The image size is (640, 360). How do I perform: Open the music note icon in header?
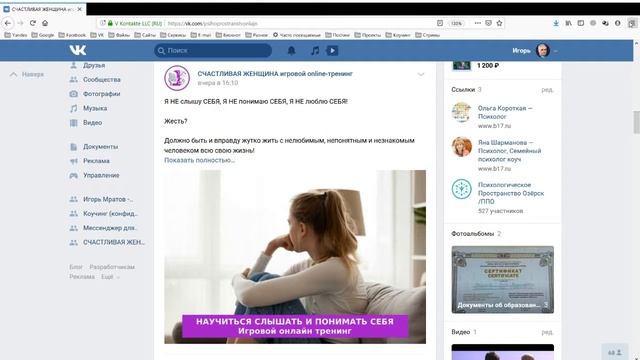[x=315, y=51]
